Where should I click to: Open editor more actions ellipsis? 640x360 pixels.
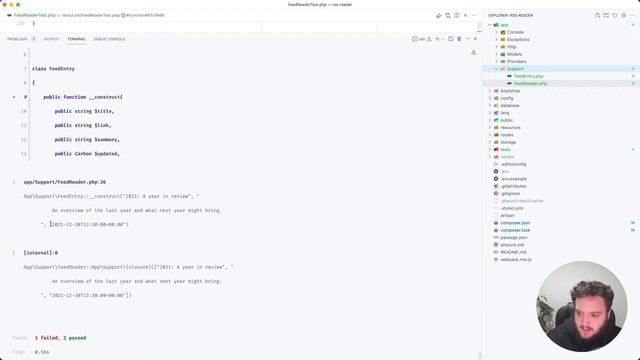point(474,16)
